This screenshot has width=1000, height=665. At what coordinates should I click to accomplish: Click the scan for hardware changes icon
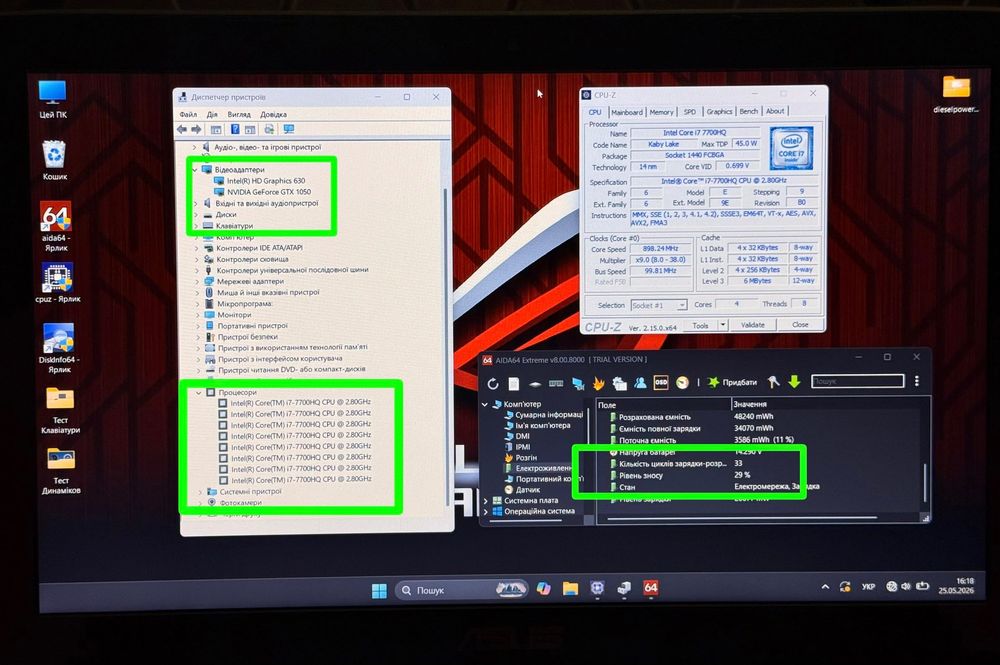pos(269,129)
